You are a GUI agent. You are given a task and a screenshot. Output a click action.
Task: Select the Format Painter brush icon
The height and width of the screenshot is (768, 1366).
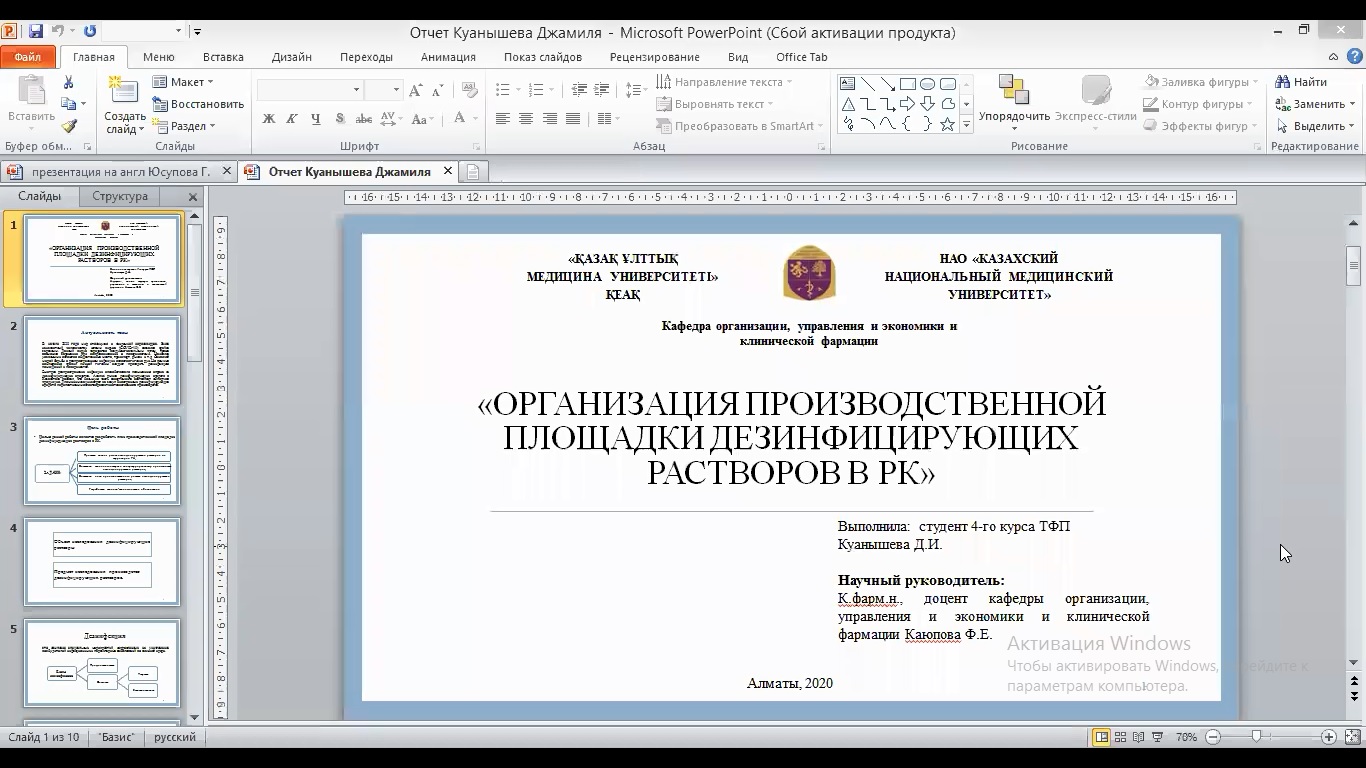coord(69,126)
